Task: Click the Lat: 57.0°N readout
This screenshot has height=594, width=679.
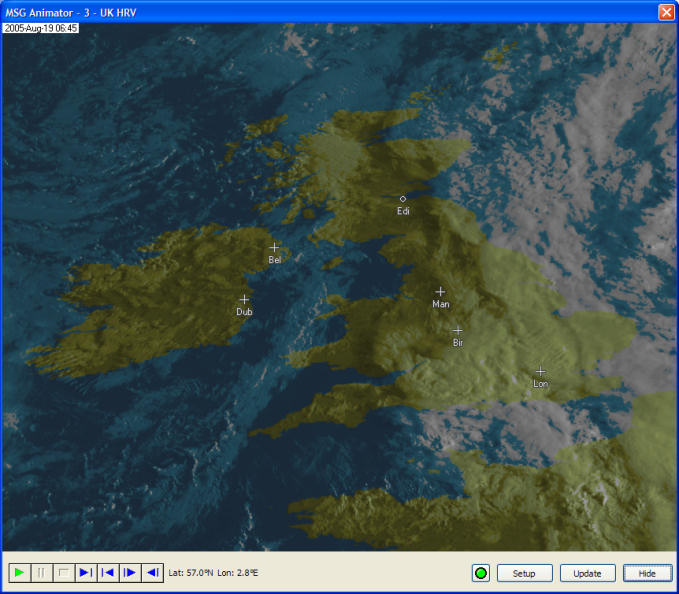Action: [x=191, y=573]
